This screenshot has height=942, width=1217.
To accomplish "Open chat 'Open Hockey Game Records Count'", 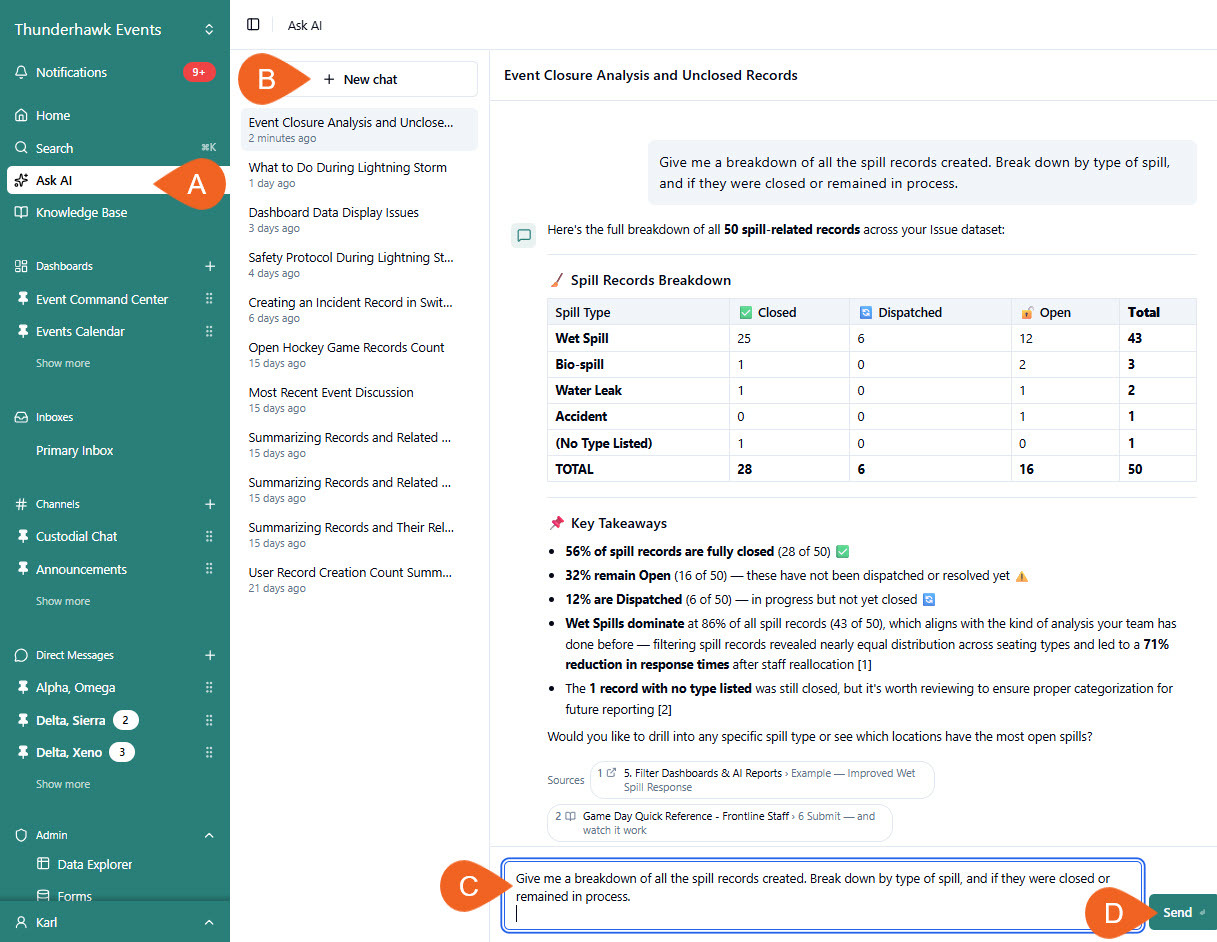I will point(360,354).
